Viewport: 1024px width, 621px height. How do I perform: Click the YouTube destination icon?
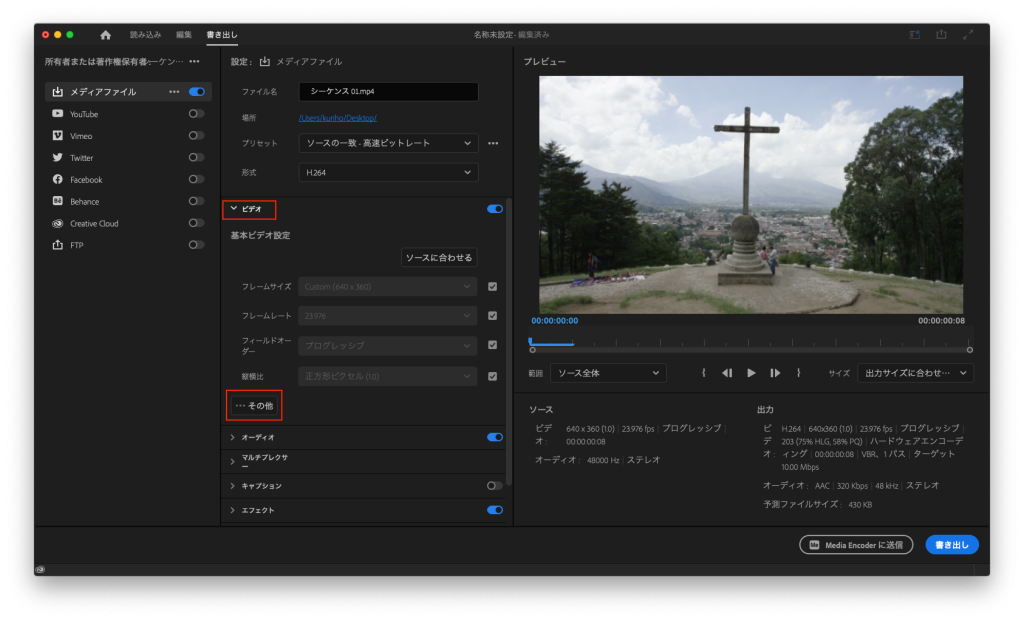point(58,114)
